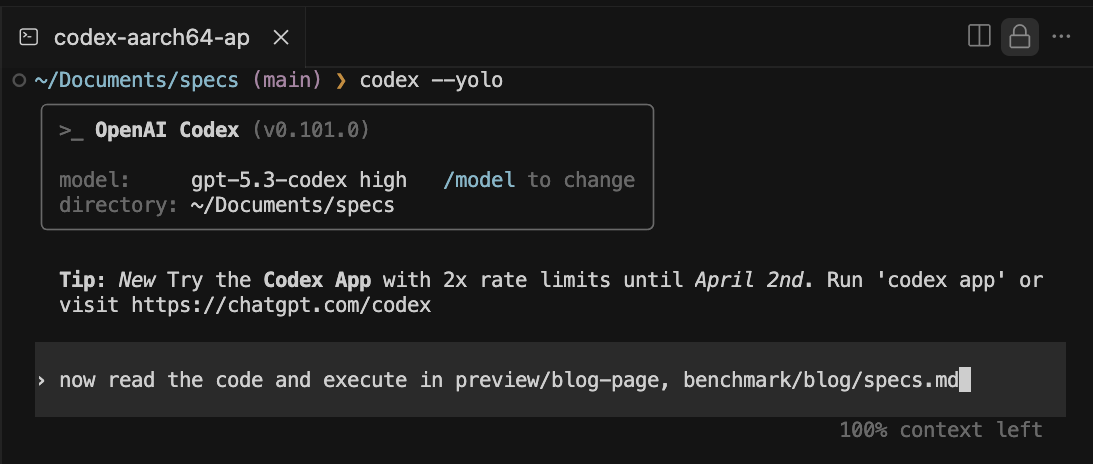Click the directory value ~/Documents/specs in the box
The width and height of the screenshot is (1093, 464).
point(292,205)
